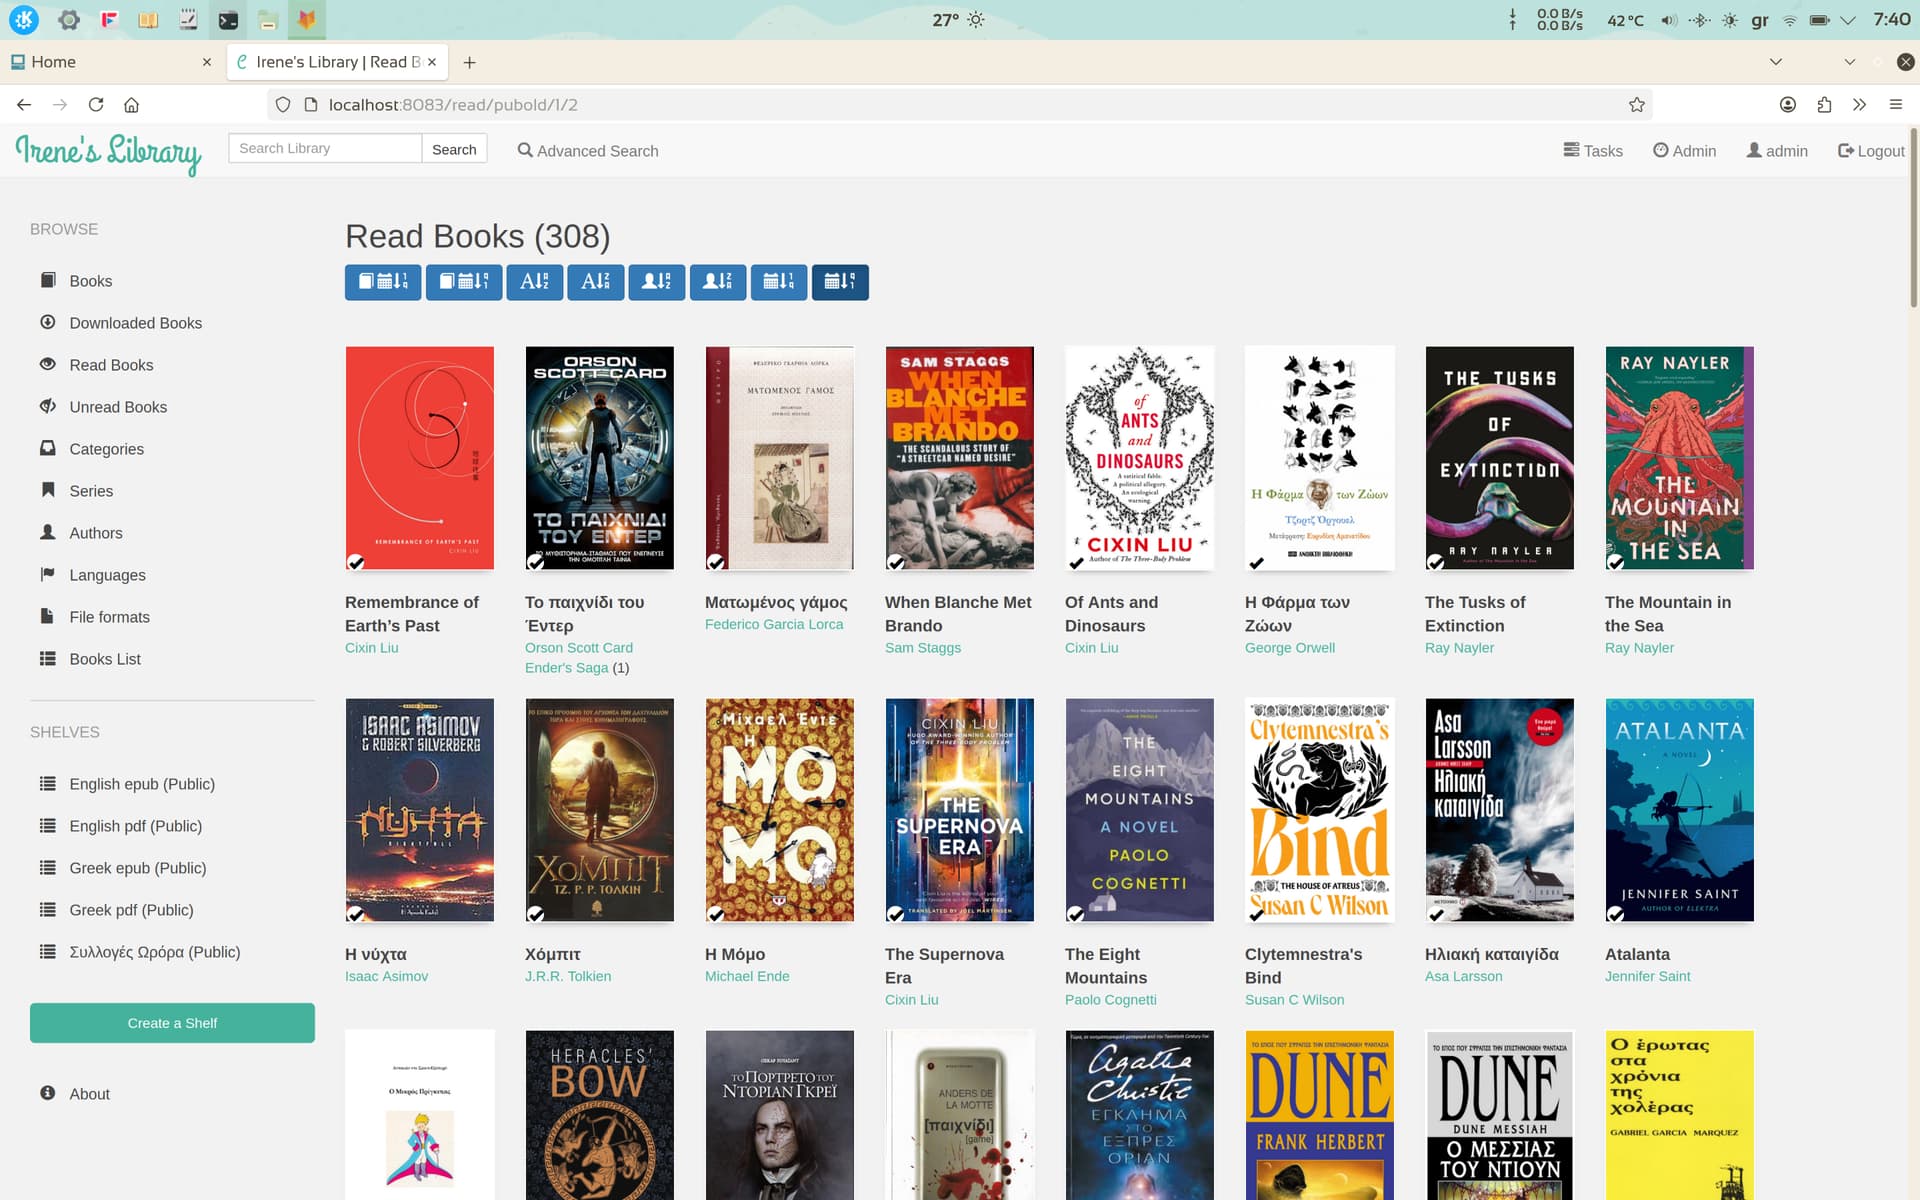Image resolution: width=1920 pixels, height=1200 pixels.
Task: Open author link George Orwell
Action: [x=1290, y=648]
